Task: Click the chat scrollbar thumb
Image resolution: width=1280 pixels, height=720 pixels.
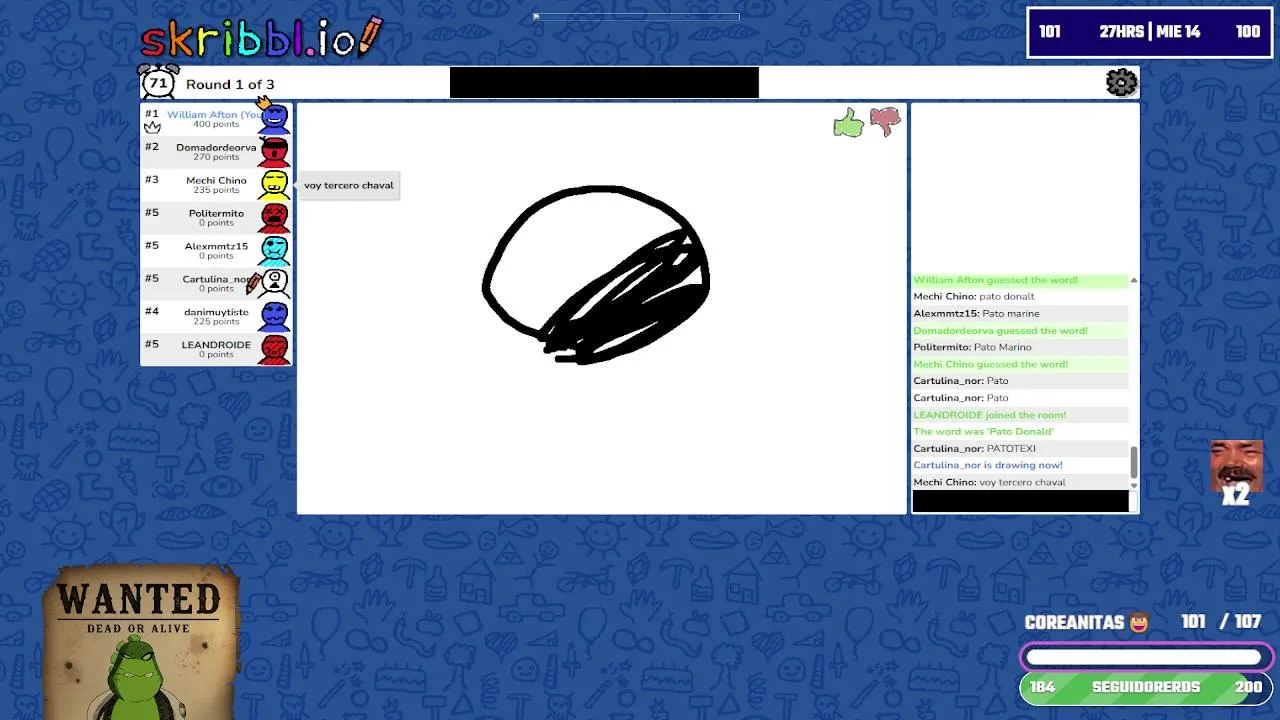Action: pyautogui.click(x=1134, y=462)
